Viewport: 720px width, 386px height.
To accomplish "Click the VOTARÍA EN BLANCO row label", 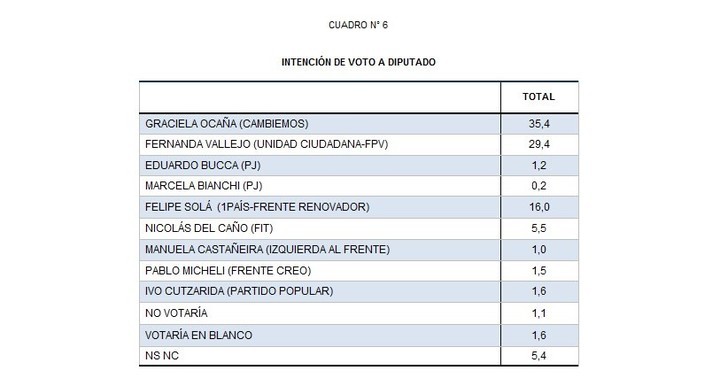I will coord(198,335).
